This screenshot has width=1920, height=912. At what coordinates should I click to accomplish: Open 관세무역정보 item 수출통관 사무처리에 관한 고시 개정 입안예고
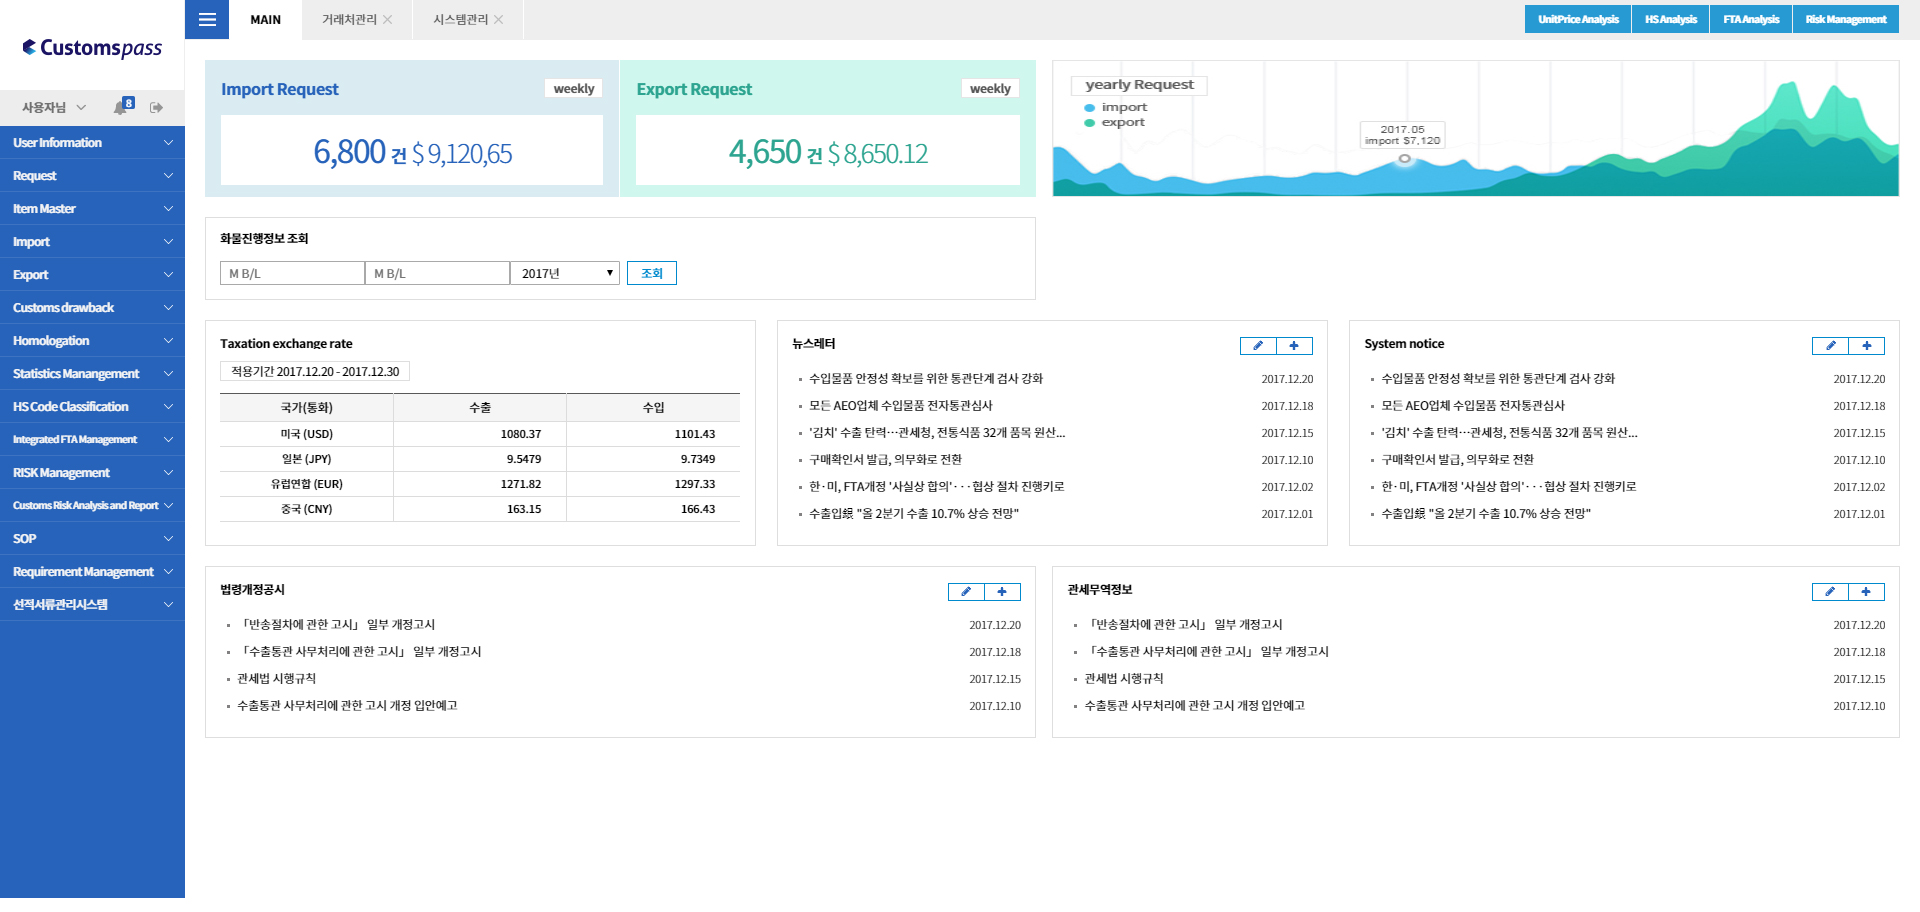(x=1195, y=706)
